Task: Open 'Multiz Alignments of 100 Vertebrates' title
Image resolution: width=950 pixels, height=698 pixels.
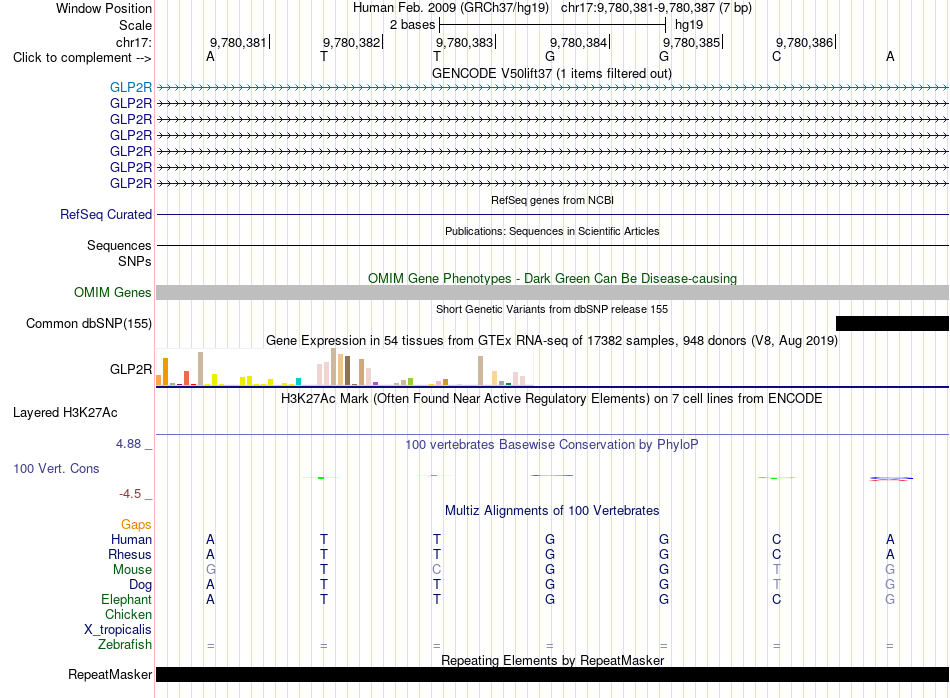Action: [x=552, y=511]
